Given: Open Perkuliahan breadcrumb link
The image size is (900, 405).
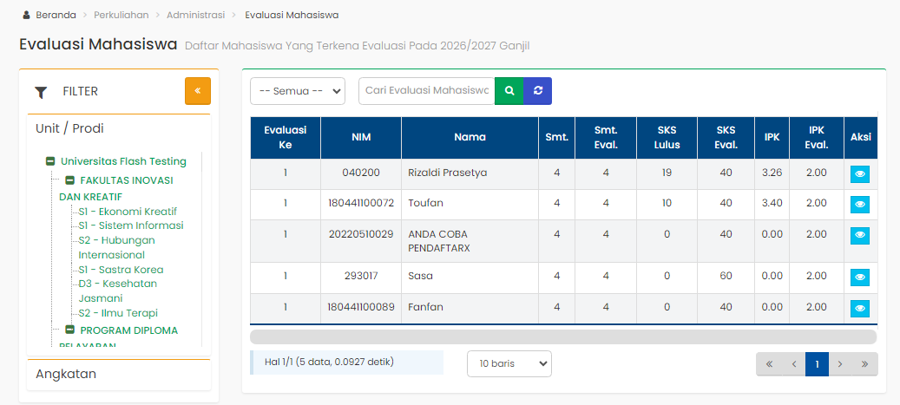Looking at the screenshot, I should (120, 15).
